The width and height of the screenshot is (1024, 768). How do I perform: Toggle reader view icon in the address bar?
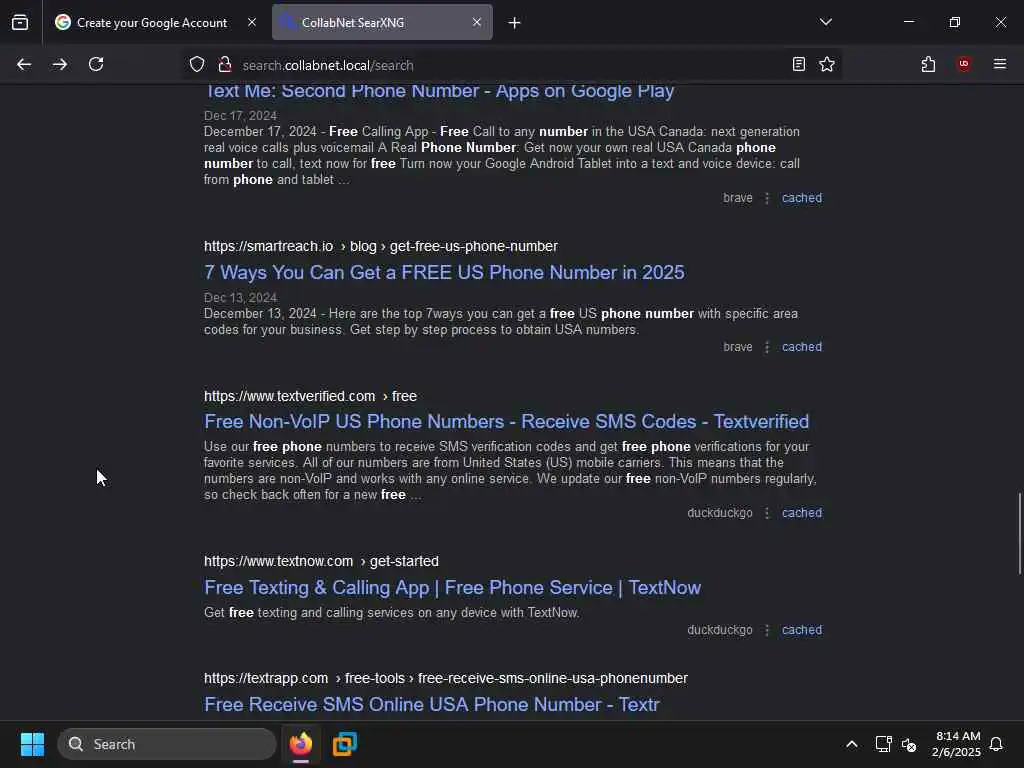coord(799,64)
